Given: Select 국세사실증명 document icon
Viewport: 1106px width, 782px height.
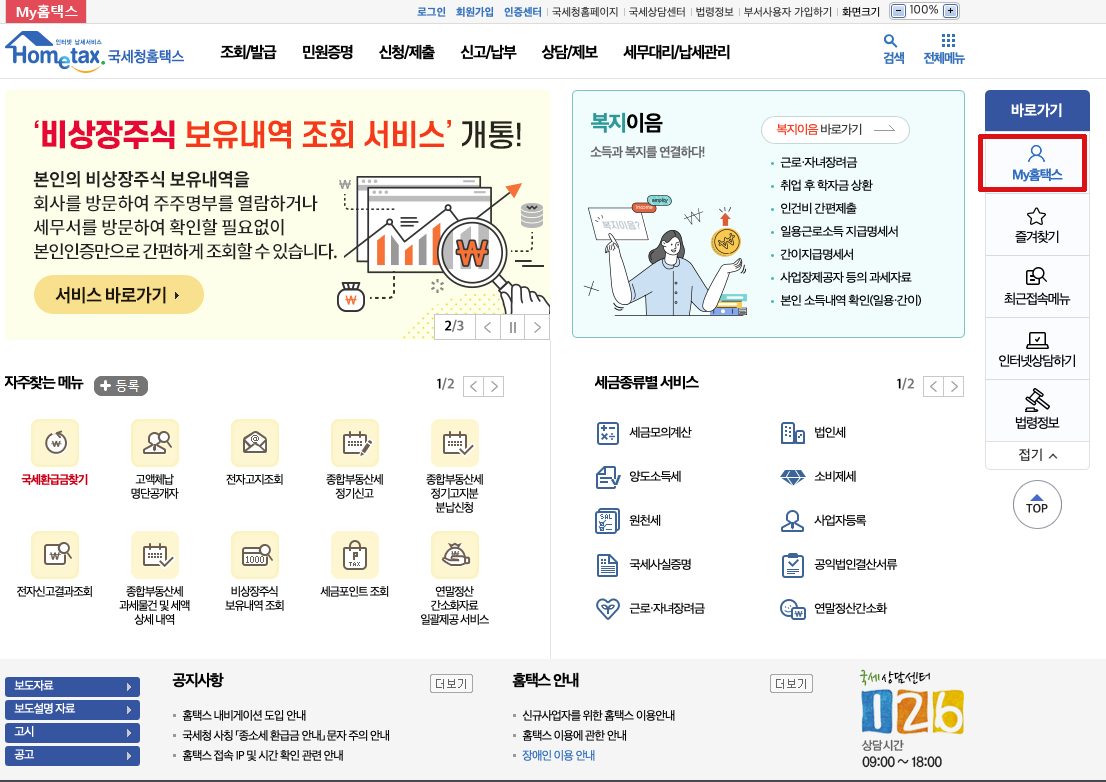Looking at the screenshot, I should [x=607, y=565].
